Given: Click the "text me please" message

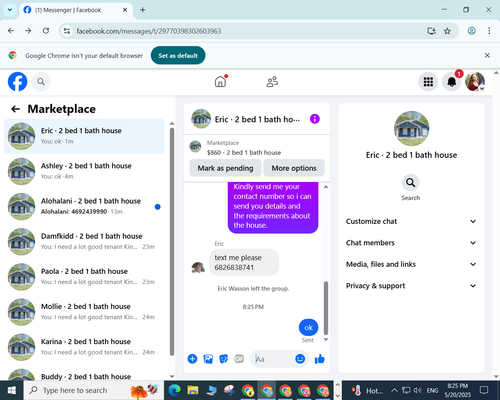Looking at the screenshot, I should tap(244, 263).
